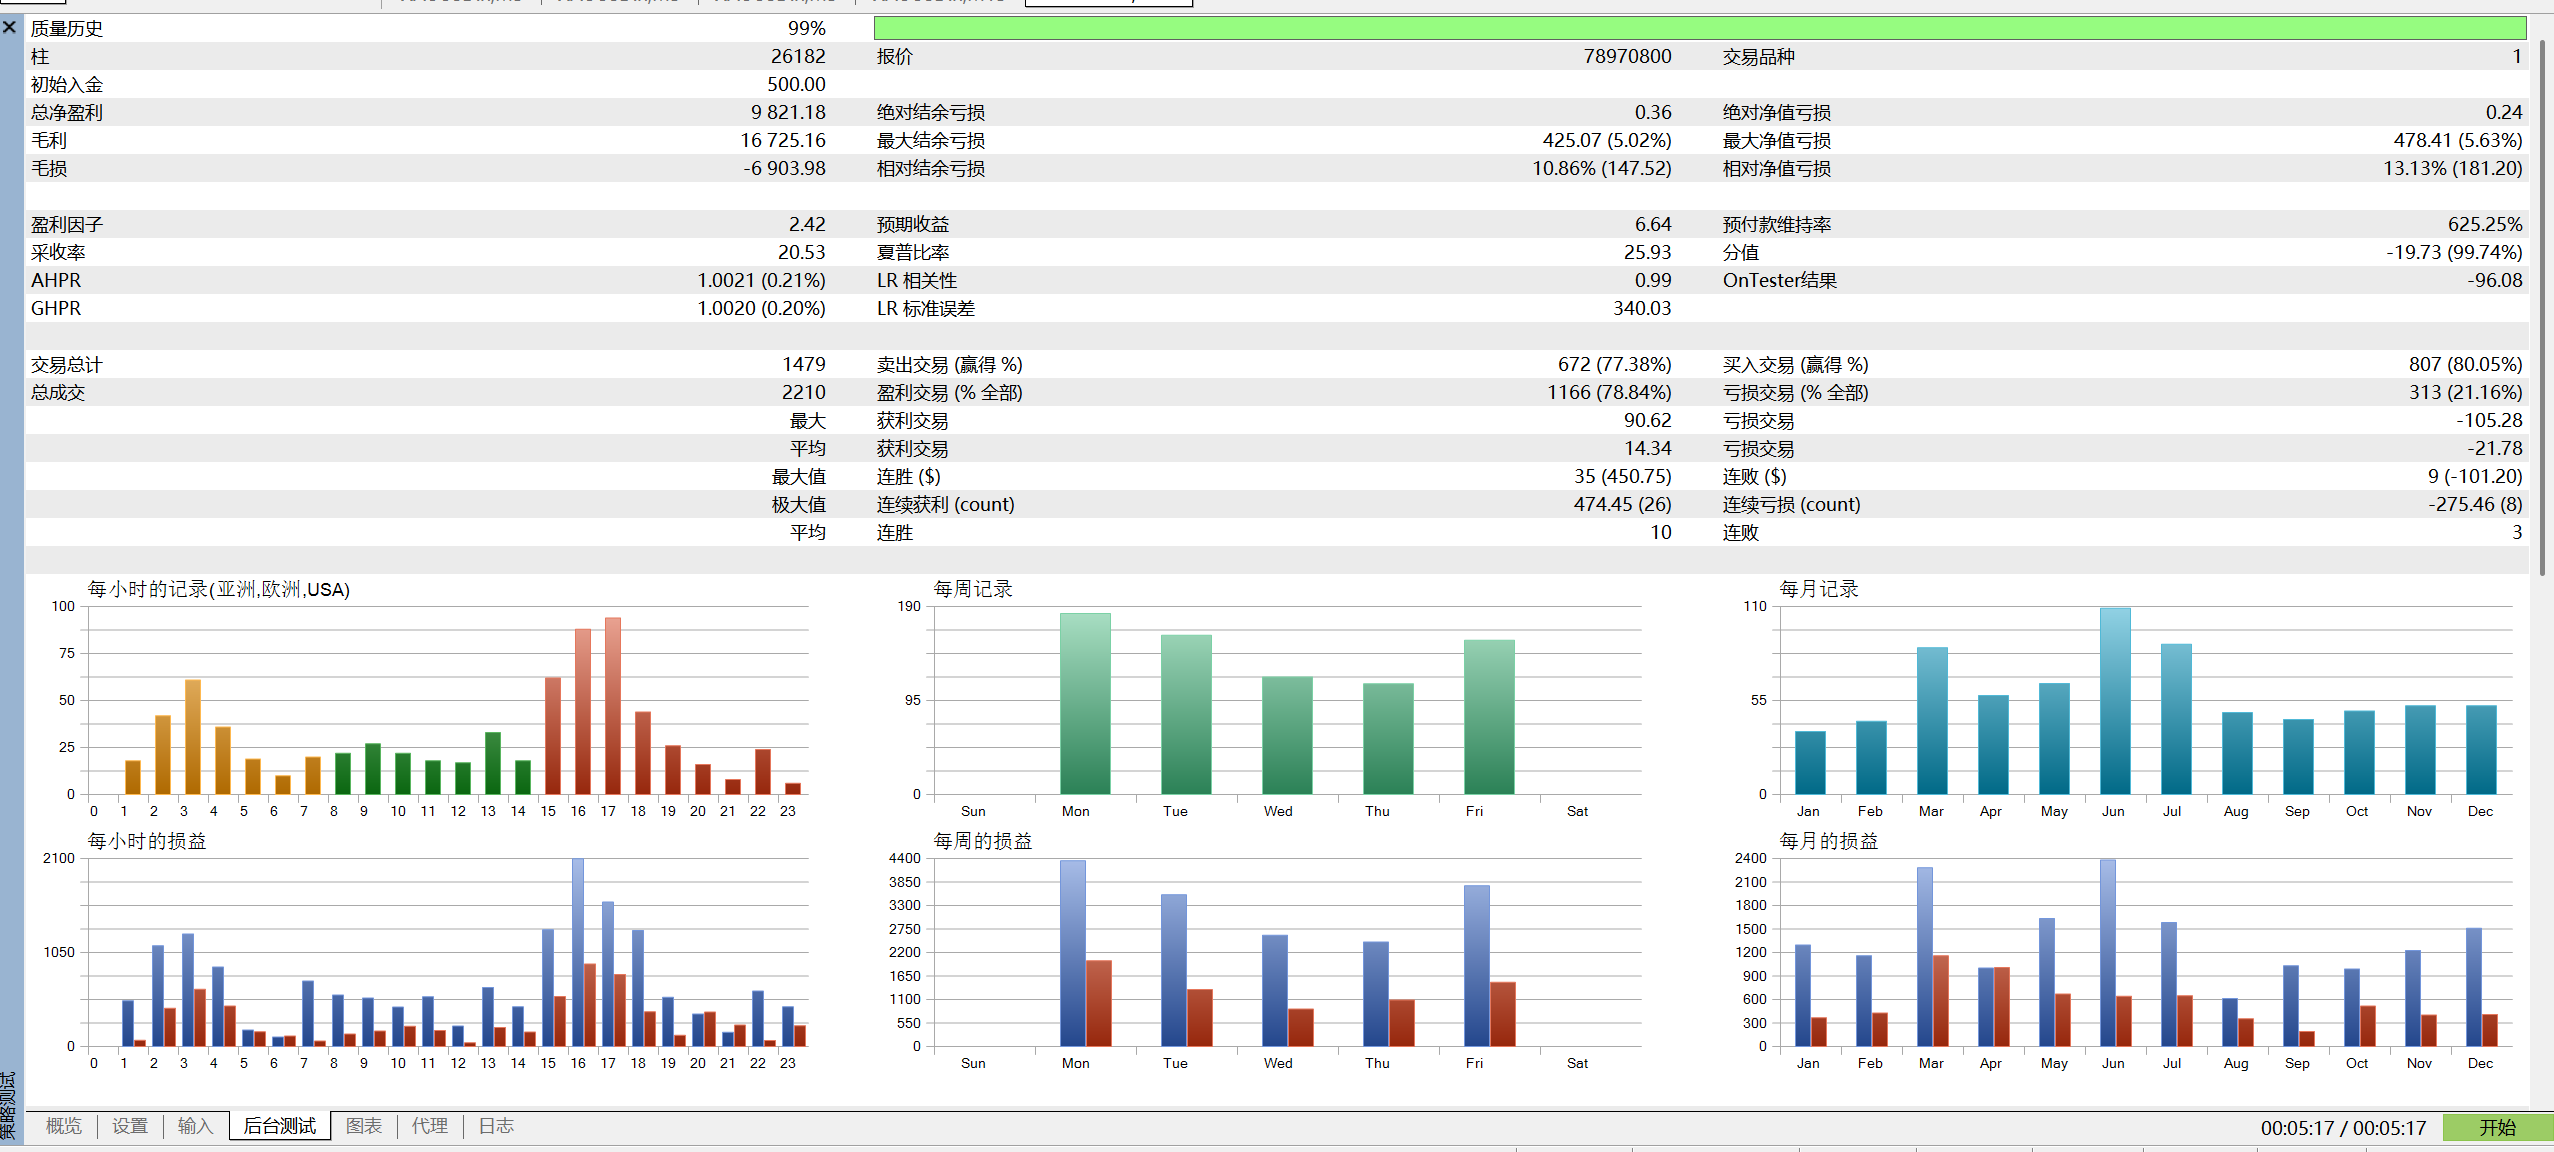Click the Mar profit bar in 每月的损益
Viewport: 2554px width, 1152px height.
[x=1925, y=956]
